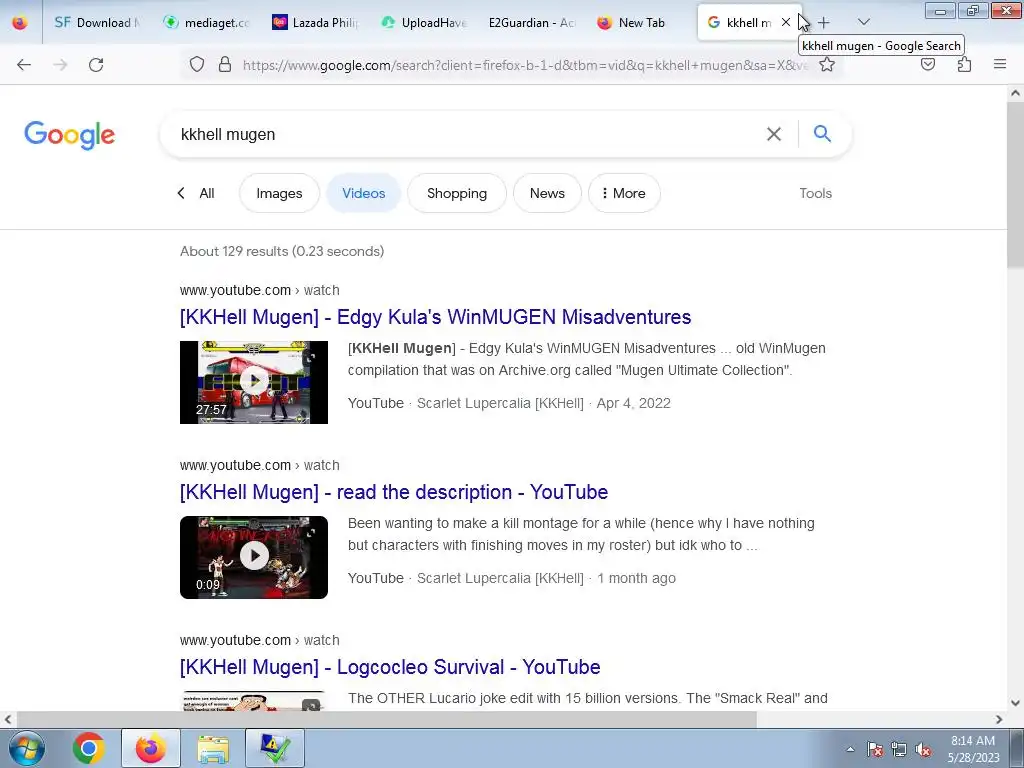Viewport: 1024px width, 768px height.
Task: Switch to E2Guardian tab
Action: [532, 22]
